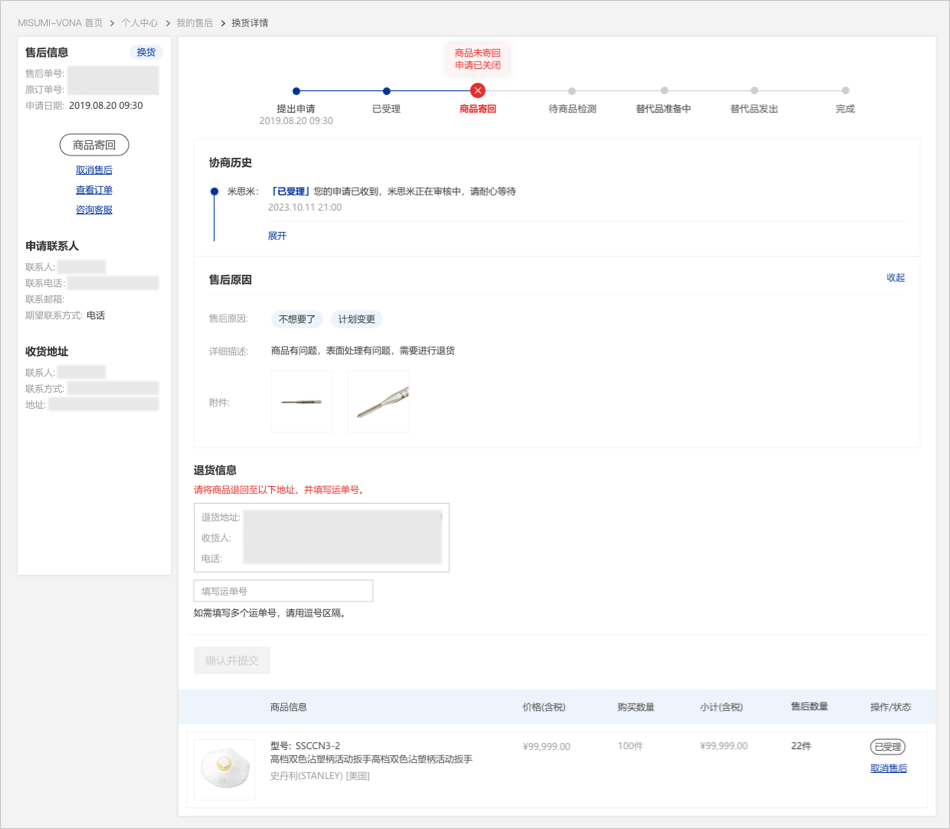Open 我的售后 breadcrumb link

pos(194,23)
